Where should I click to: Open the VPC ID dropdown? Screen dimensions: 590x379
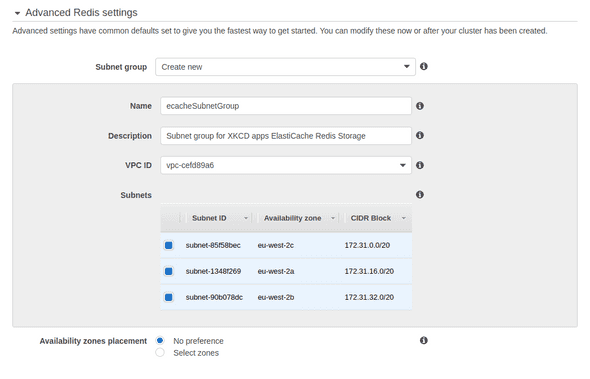[x=286, y=165]
